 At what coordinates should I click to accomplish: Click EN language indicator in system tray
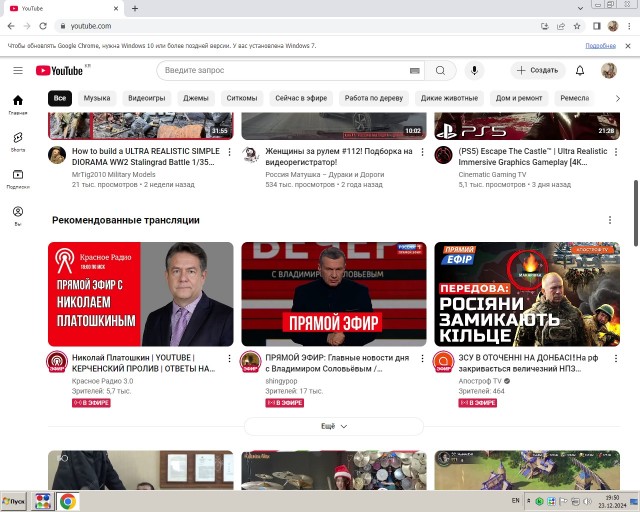[x=516, y=501]
